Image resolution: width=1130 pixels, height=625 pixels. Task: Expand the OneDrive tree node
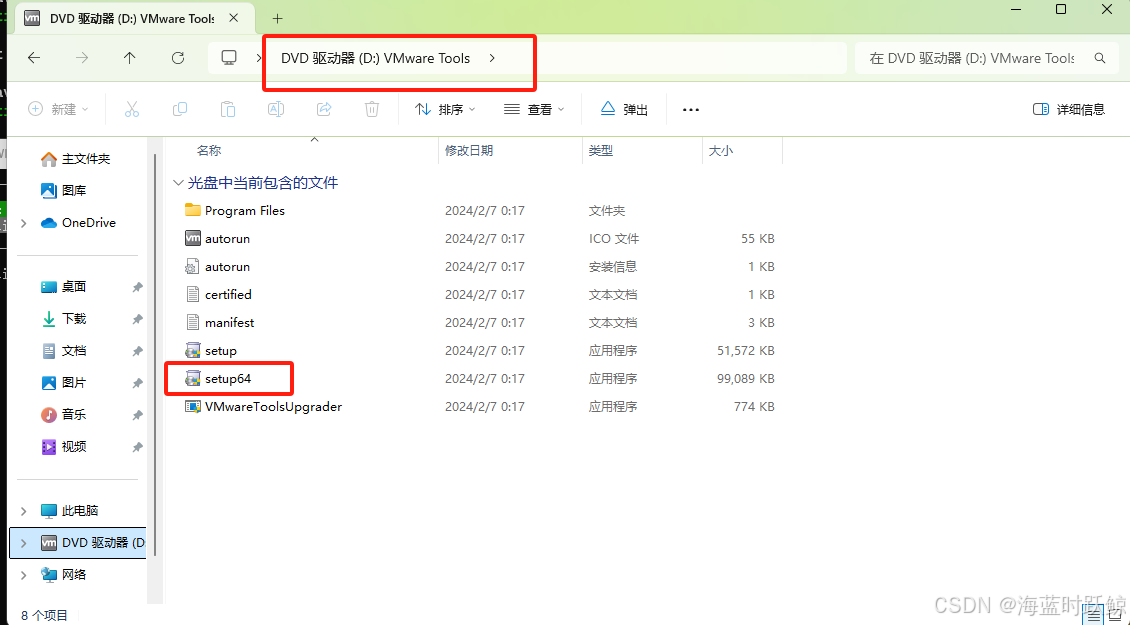pos(24,223)
